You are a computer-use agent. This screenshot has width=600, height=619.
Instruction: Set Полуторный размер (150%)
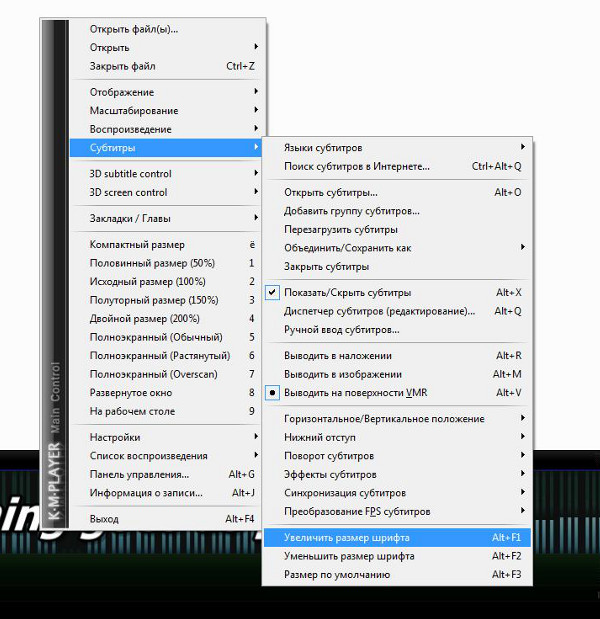(x=165, y=300)
